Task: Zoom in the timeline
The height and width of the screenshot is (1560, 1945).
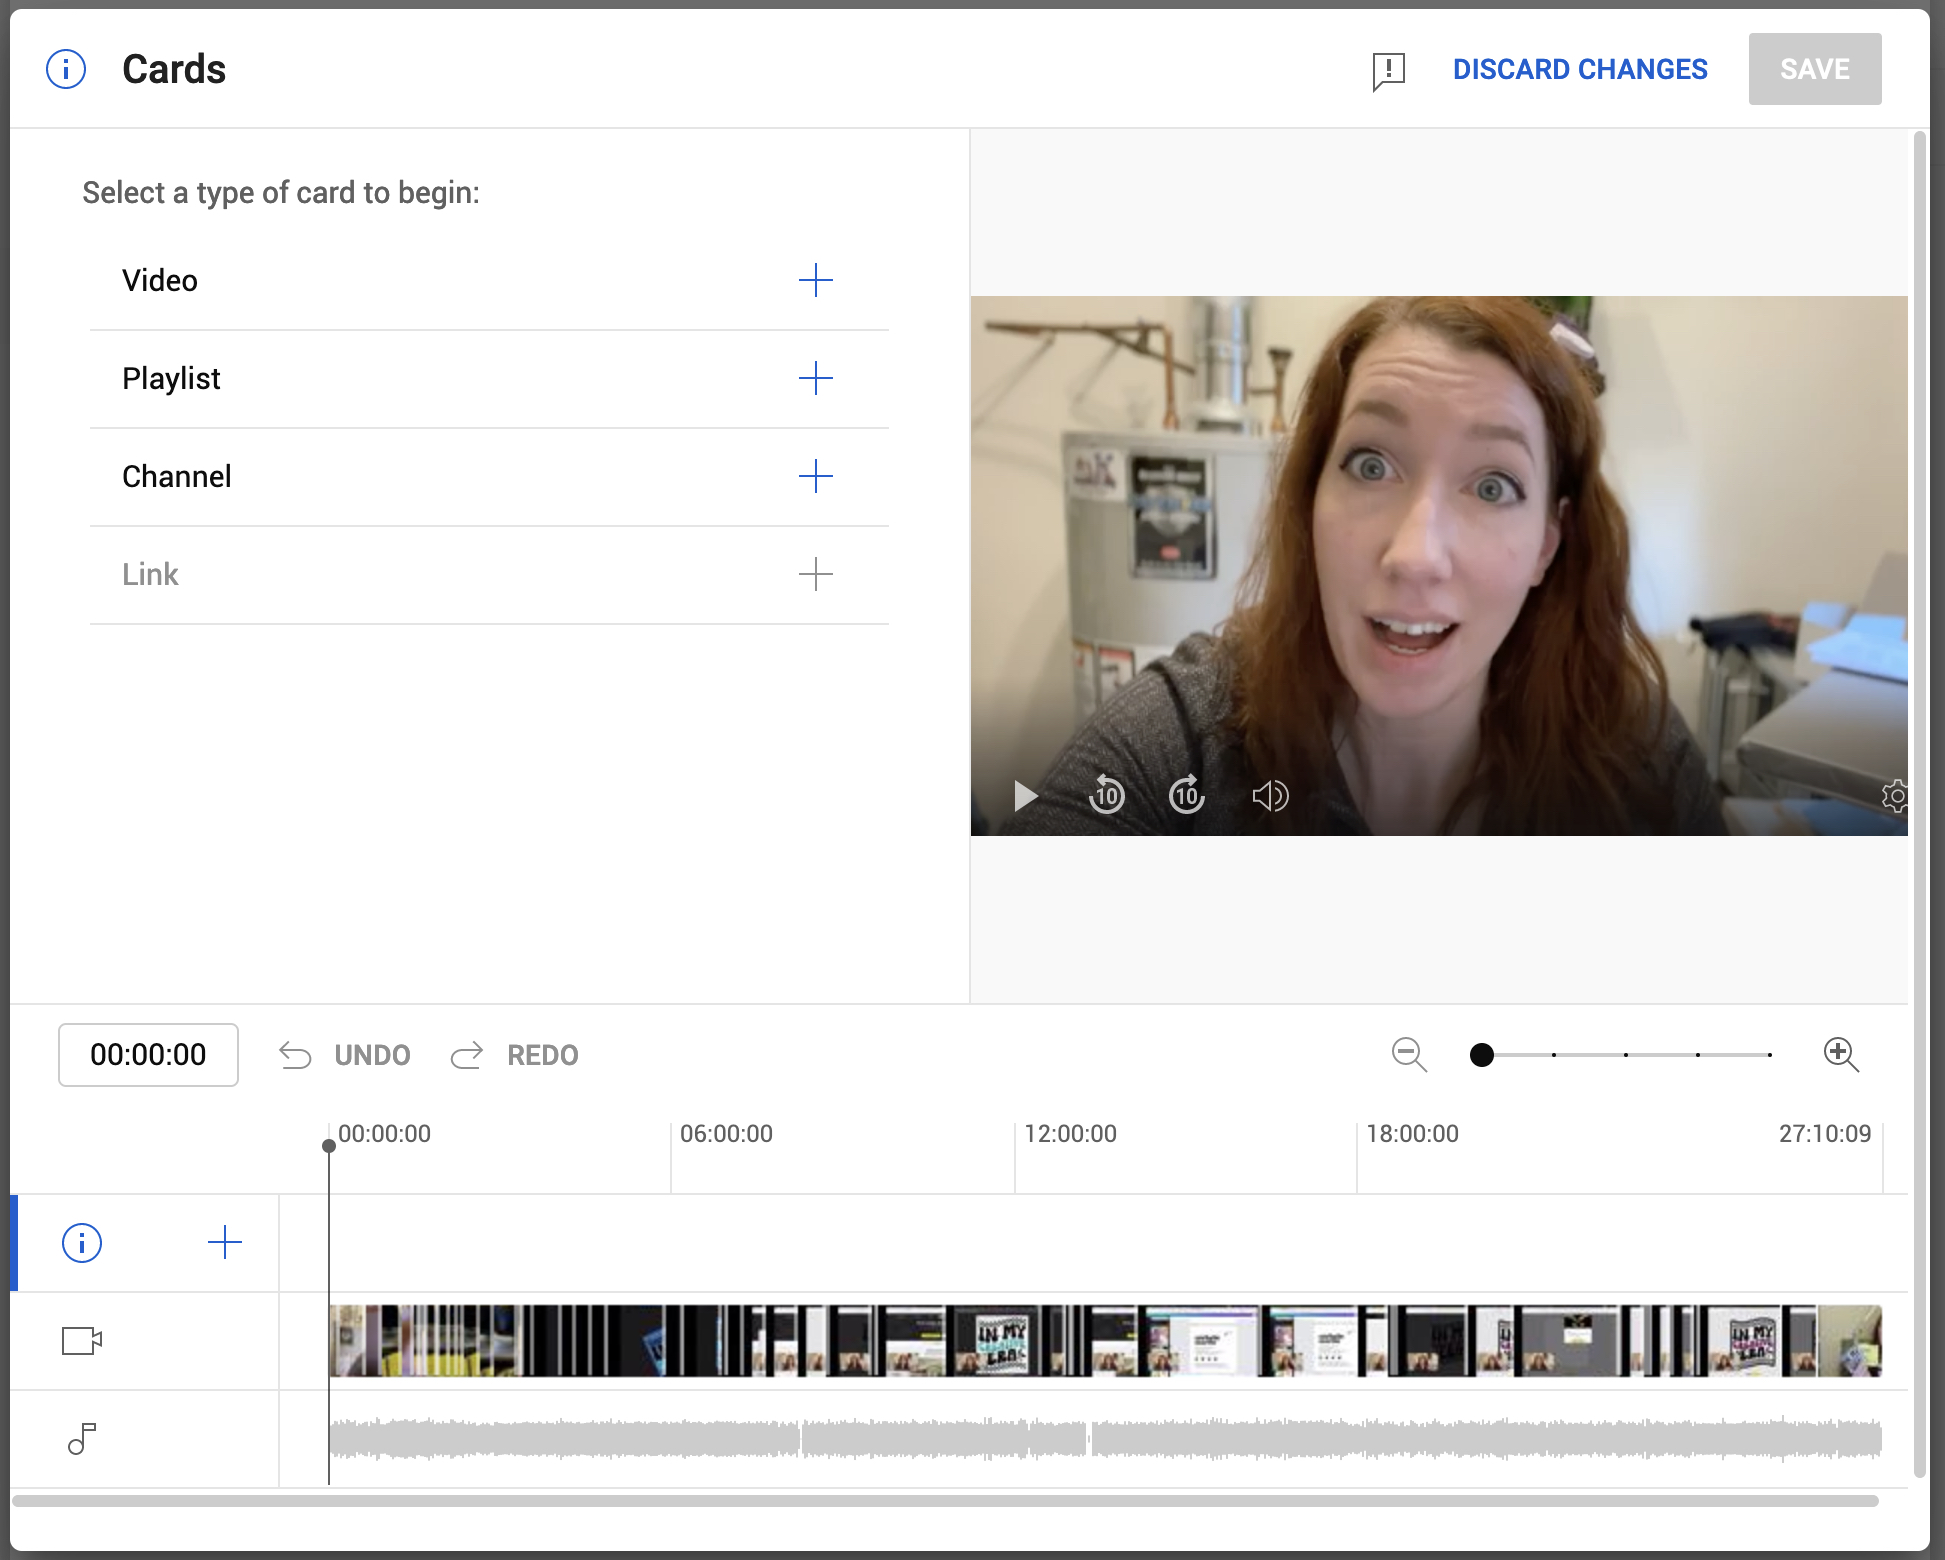Action: (x=1841, y=1055)
